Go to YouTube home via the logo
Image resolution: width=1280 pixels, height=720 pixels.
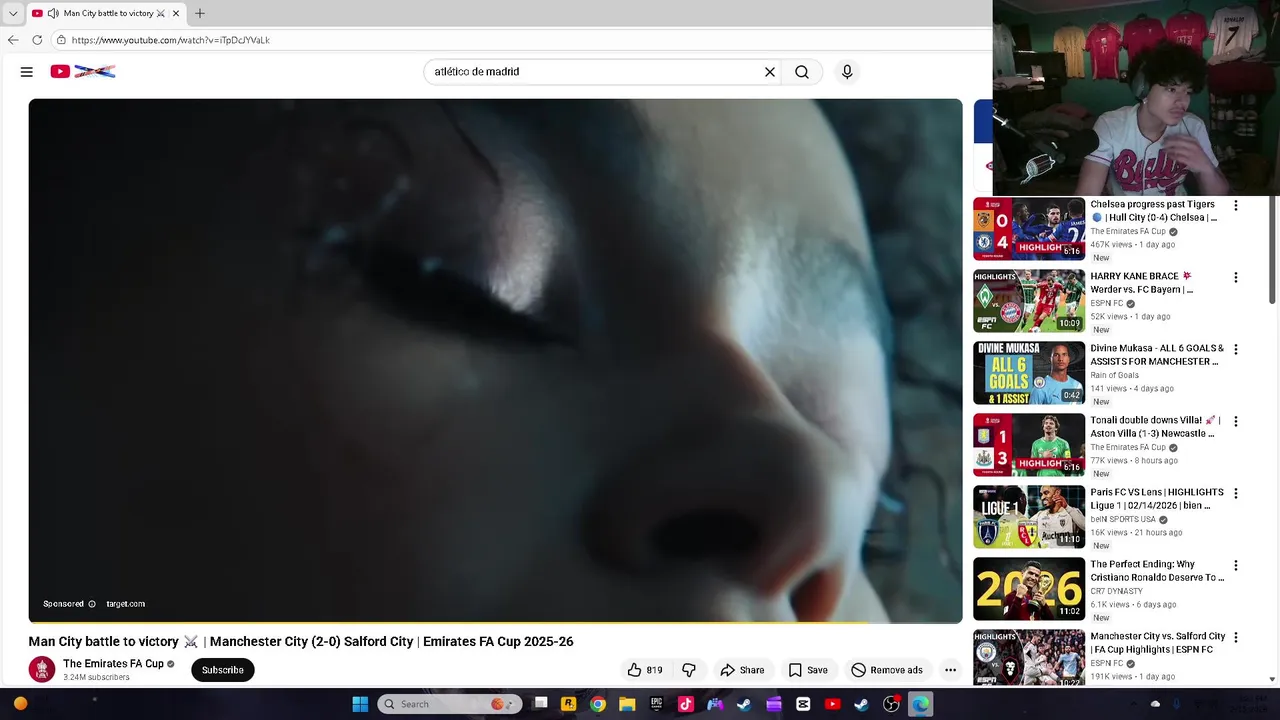pyautogui.click(x=83, y=72)
